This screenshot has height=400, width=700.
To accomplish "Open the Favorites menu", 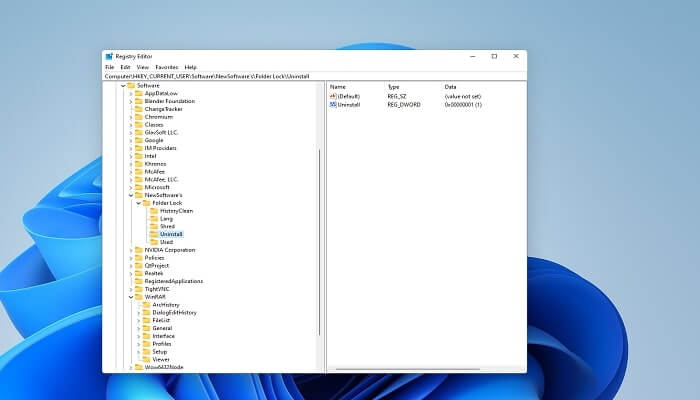I will click(166, 67).
